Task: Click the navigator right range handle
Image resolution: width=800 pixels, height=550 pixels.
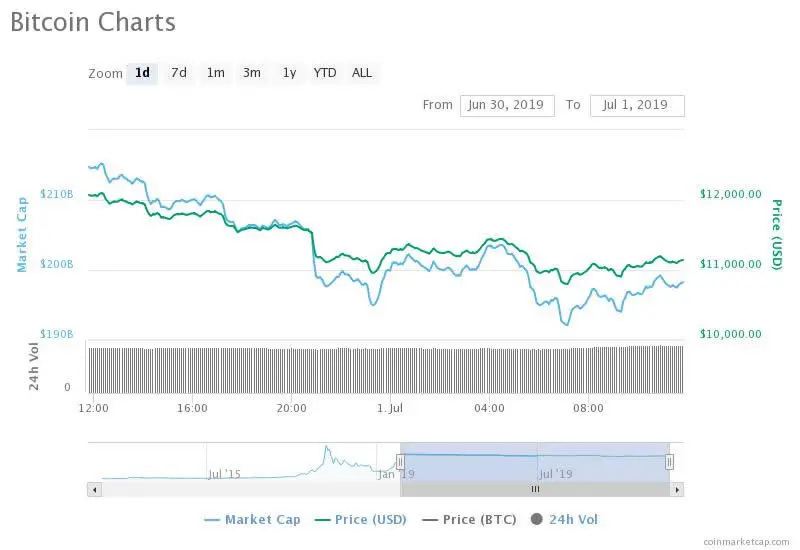Action: tap(669, 461)
